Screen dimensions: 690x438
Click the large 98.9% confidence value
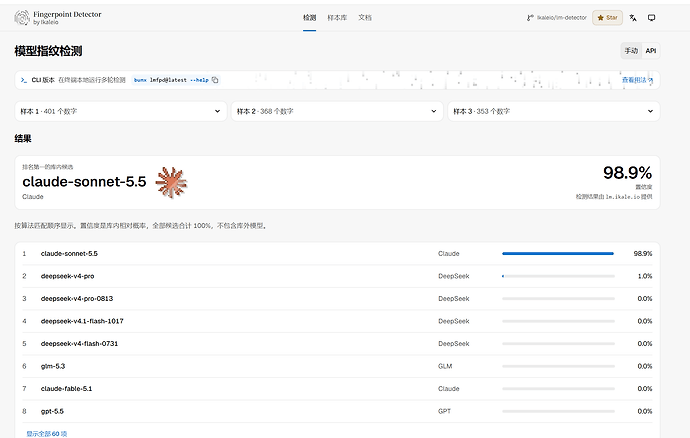[x=627, y=173]
